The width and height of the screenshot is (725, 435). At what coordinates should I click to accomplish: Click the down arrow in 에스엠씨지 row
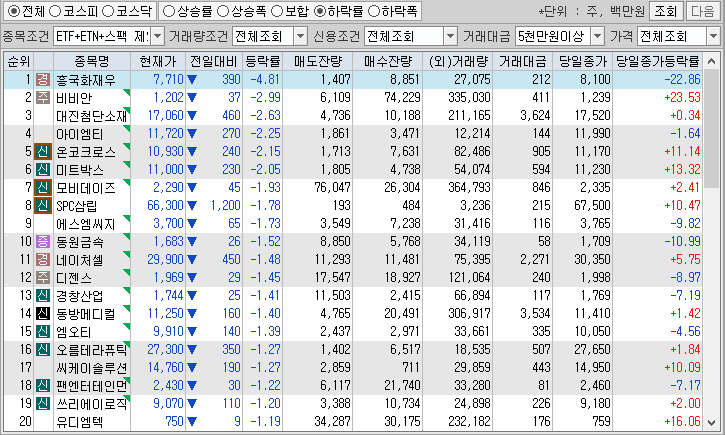pos(191,224)
